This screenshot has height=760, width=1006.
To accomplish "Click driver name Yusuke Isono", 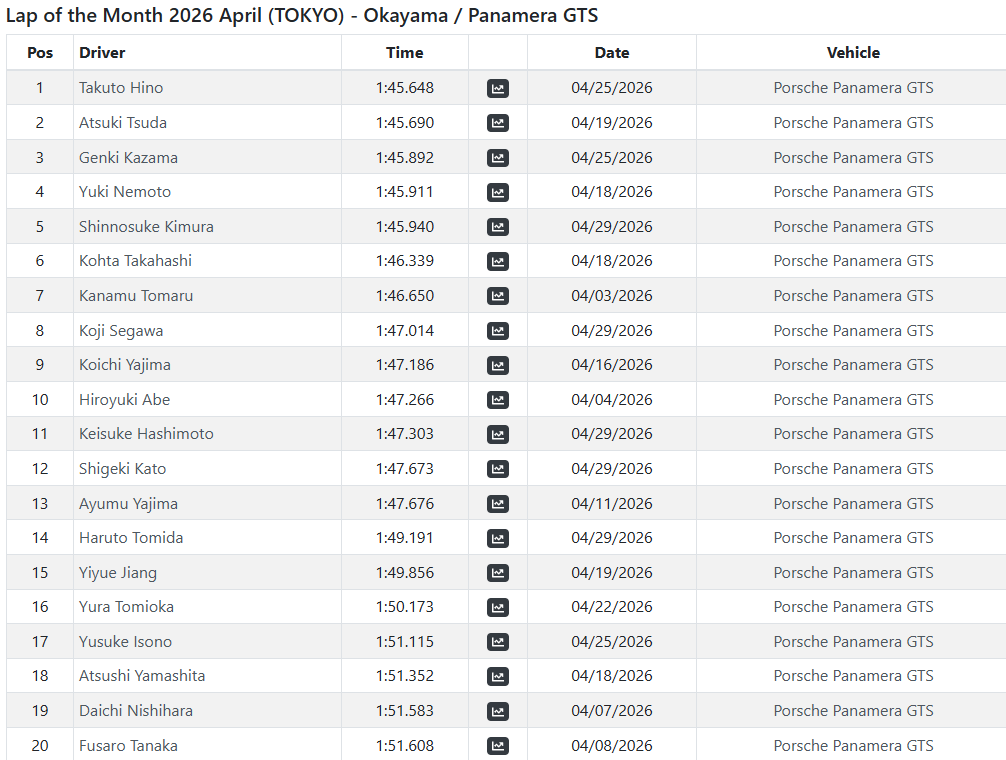I will pos(126,642).
